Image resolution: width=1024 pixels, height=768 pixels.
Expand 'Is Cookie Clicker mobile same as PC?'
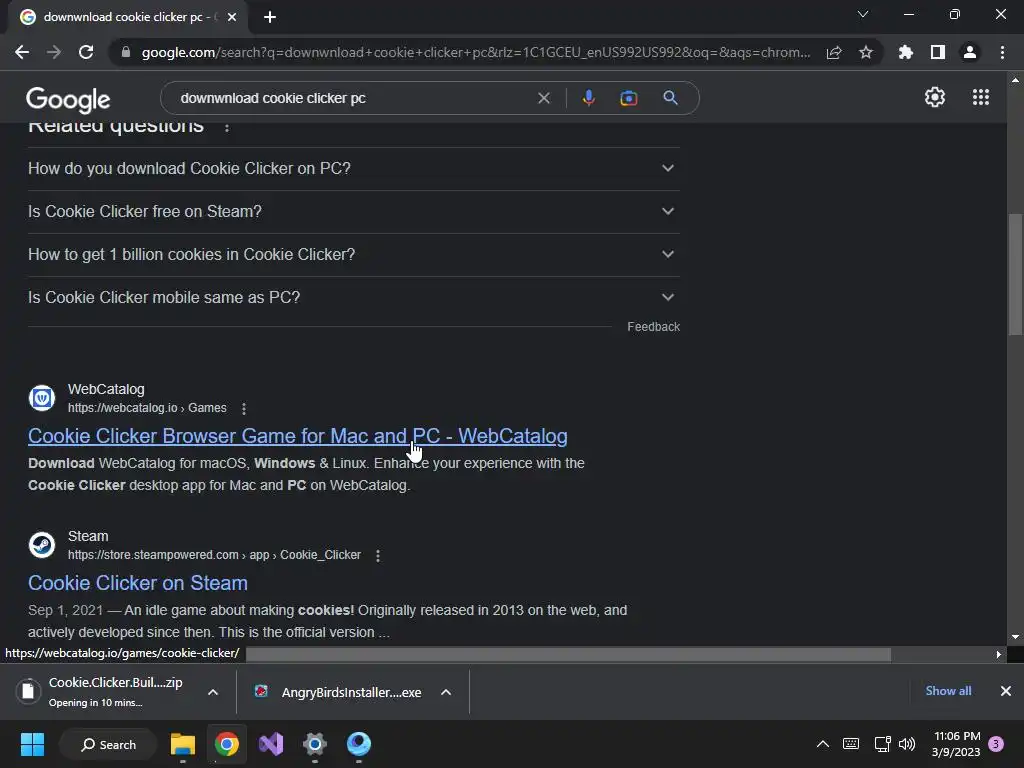[354, 298]
